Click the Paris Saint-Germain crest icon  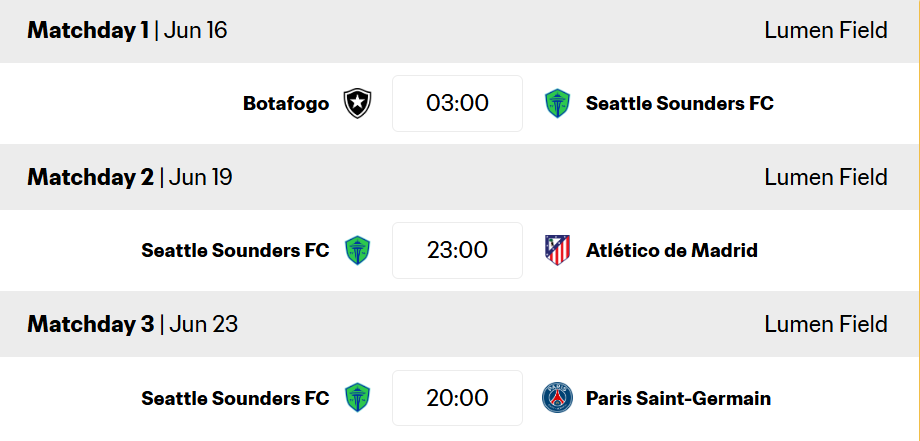point(557,398)
